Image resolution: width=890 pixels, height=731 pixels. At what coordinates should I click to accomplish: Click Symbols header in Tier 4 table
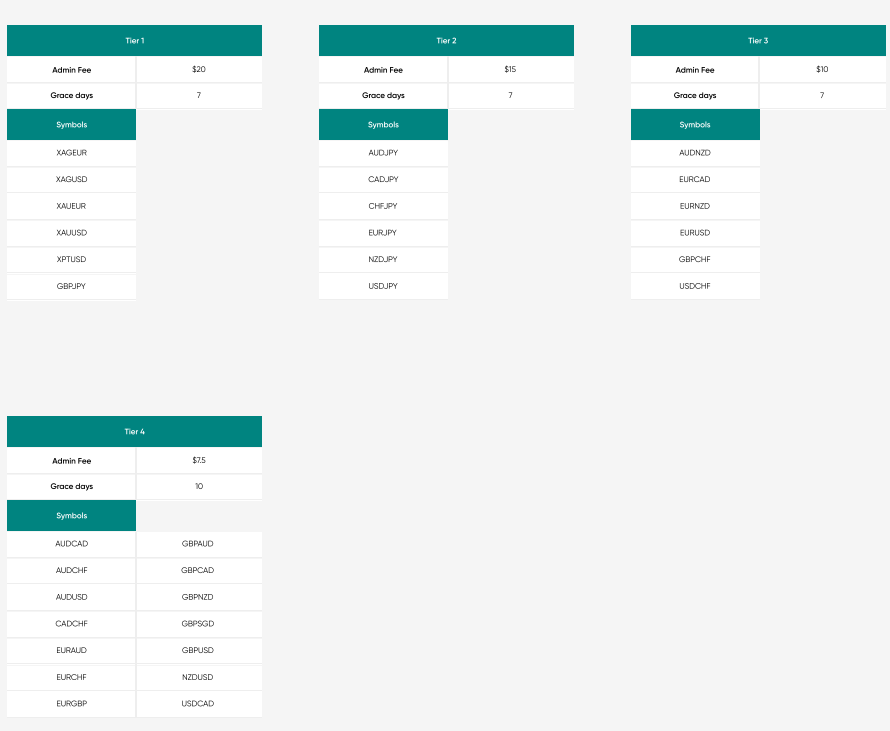click(71, 516)
